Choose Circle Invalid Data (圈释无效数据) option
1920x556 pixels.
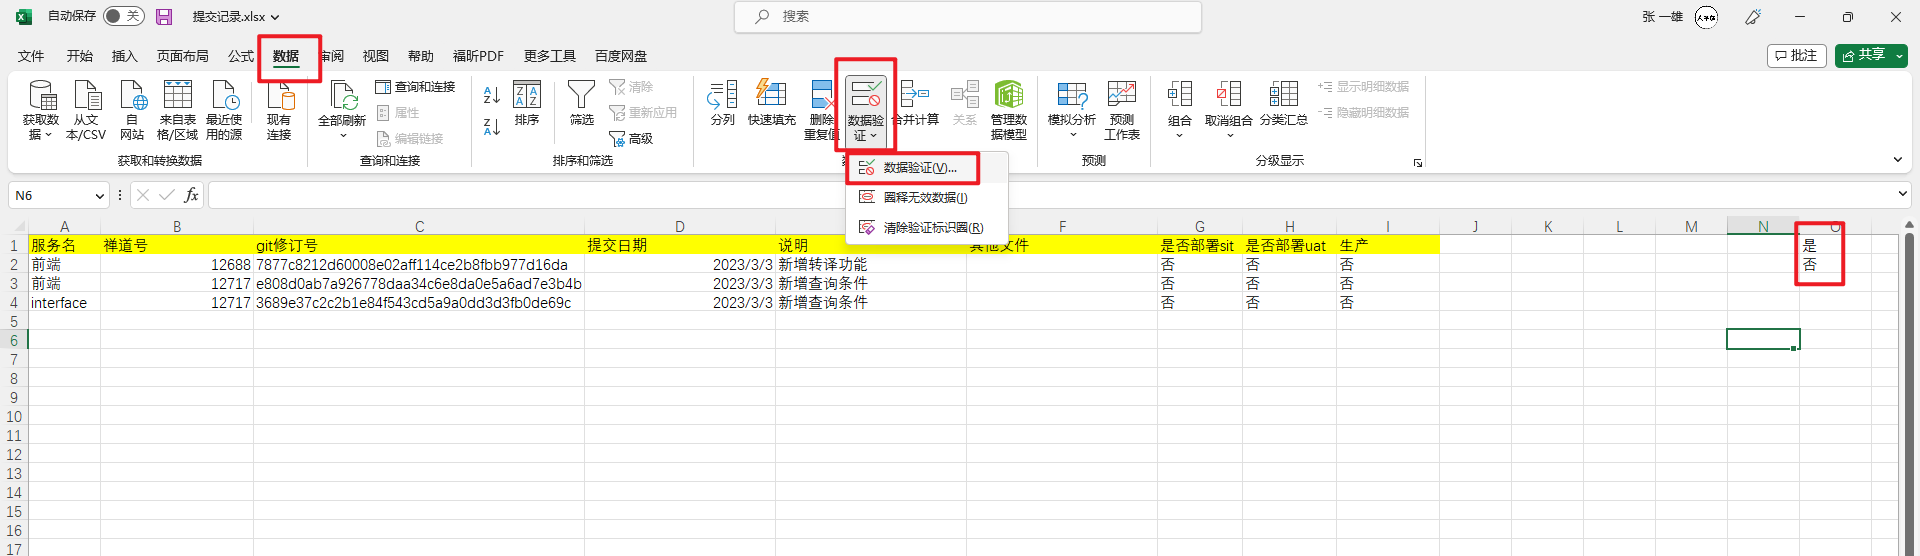(924, 198)
